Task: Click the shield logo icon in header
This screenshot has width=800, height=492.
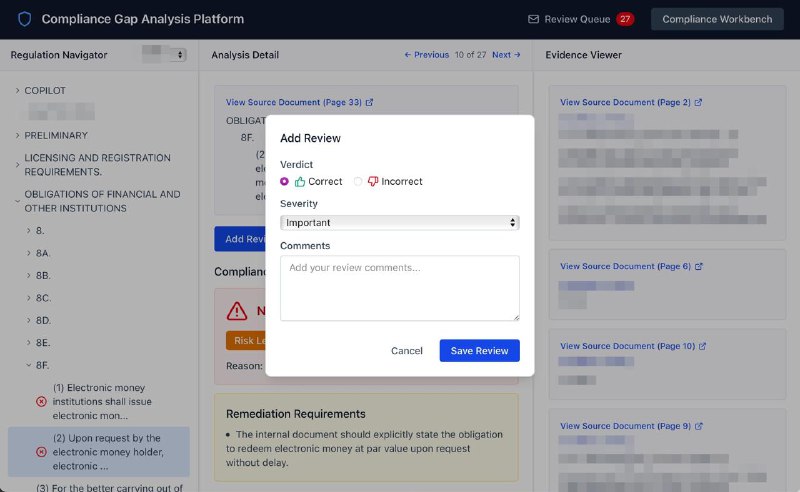Action: (24, 19)
